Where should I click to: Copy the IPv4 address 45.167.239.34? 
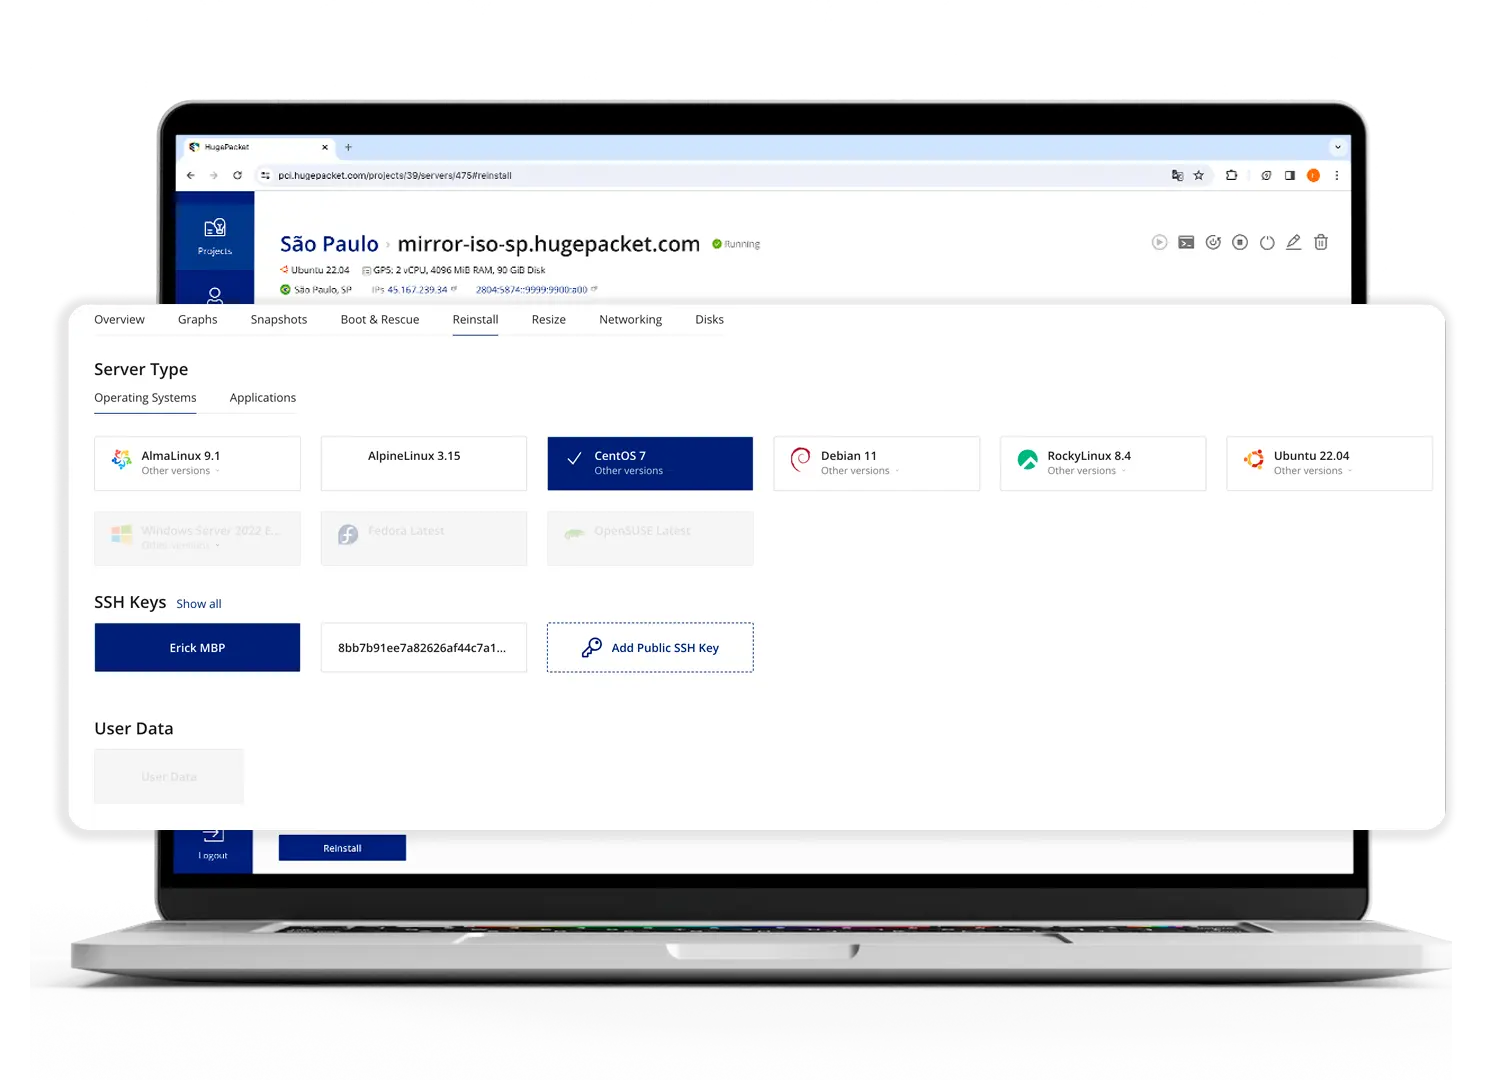pyautogui.click(x=454, y=289)
